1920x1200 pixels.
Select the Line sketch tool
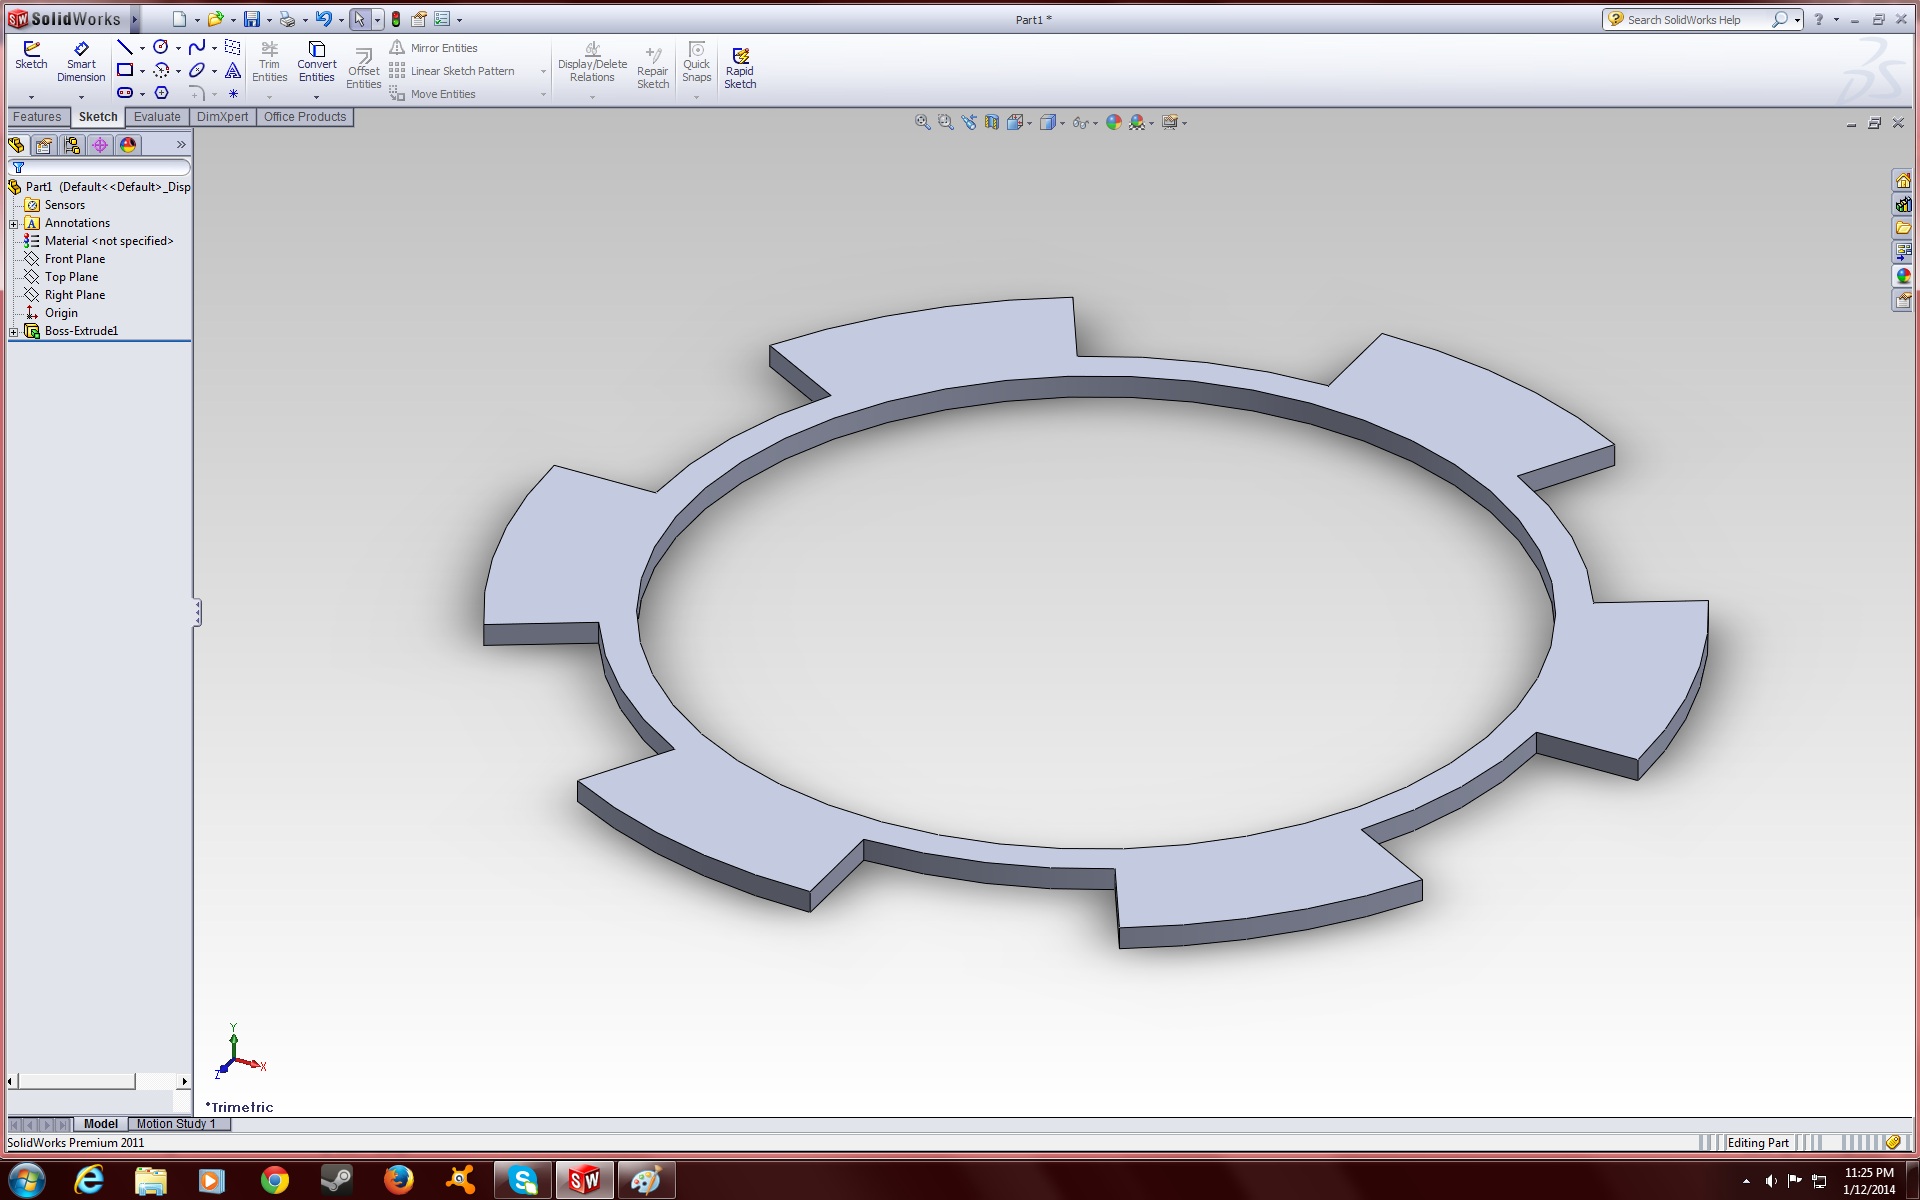pyautogui.click(x=125, y=47)
